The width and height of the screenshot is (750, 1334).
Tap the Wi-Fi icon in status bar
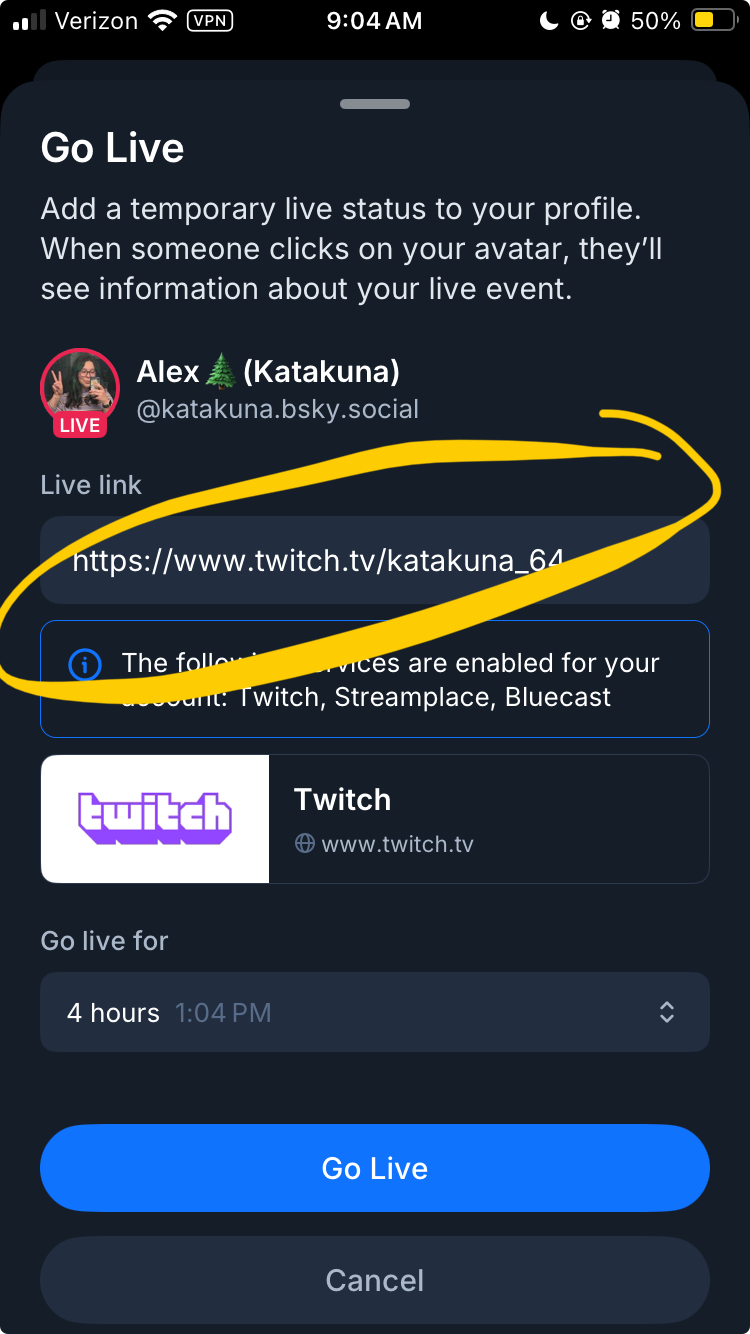pyautogui.click(x=160, y=21)
